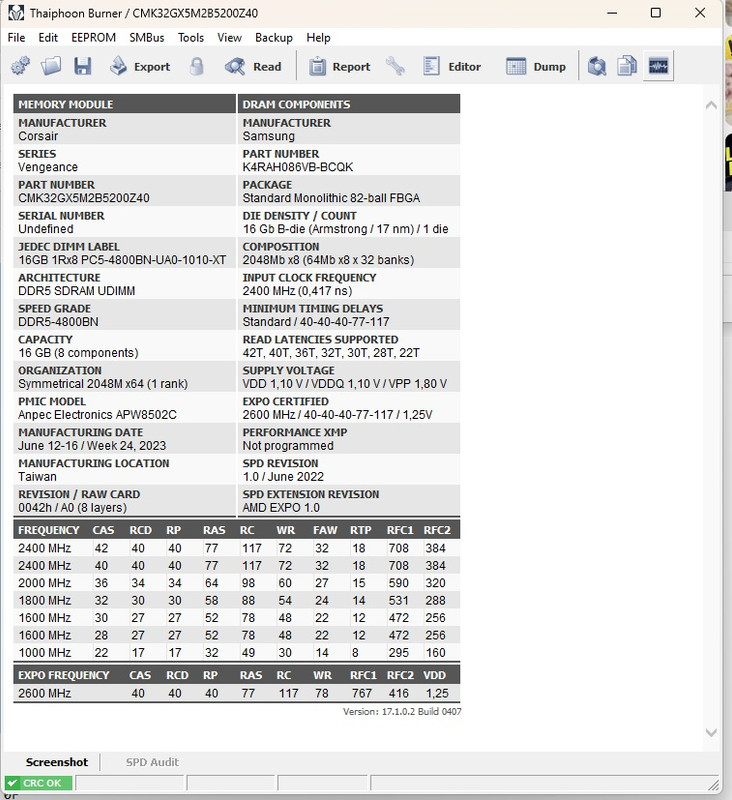Viewport: 732px width, 800px height.
Task: Click the padlock write-protection icon
Action: click(196, 66)
